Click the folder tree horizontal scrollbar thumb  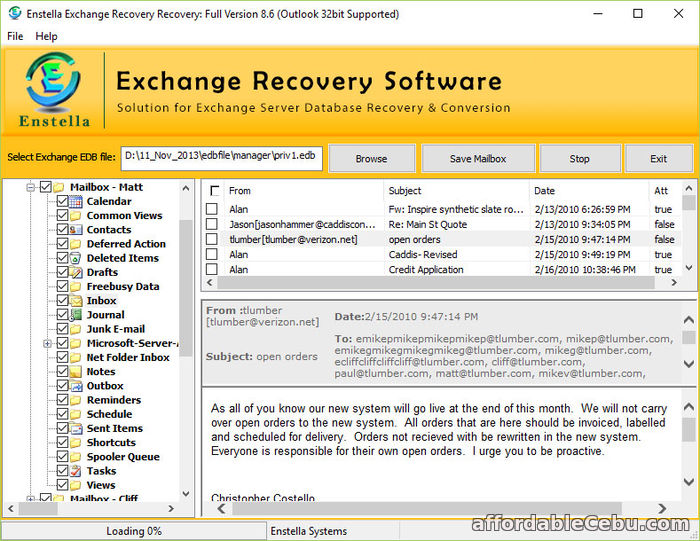tap(38, 508)
